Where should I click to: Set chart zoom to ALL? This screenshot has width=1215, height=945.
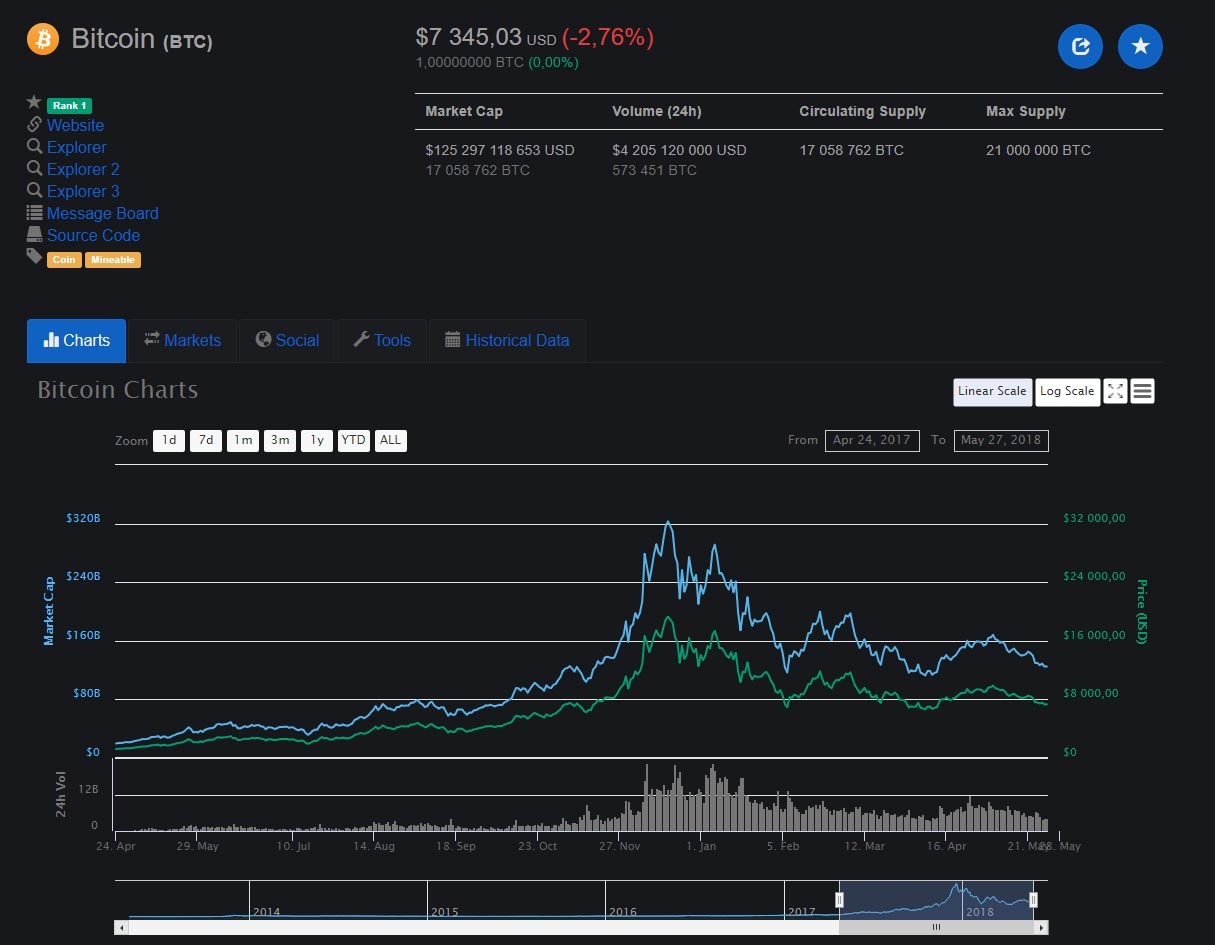[391, 440]
